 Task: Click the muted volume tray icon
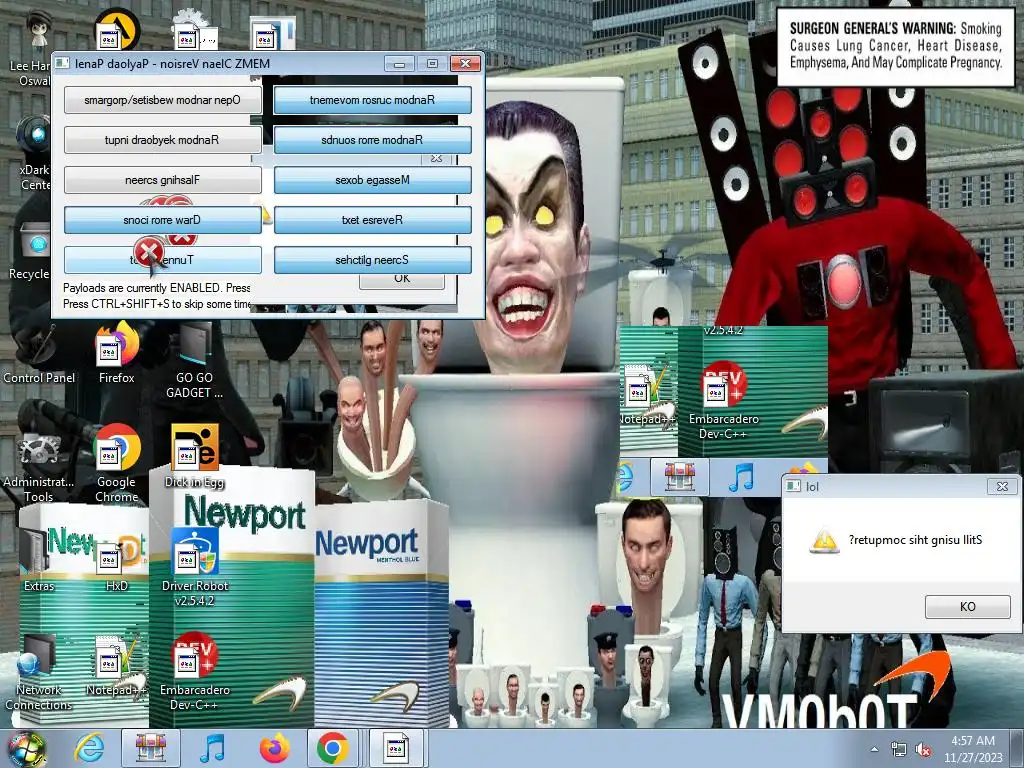pos(923,750)
